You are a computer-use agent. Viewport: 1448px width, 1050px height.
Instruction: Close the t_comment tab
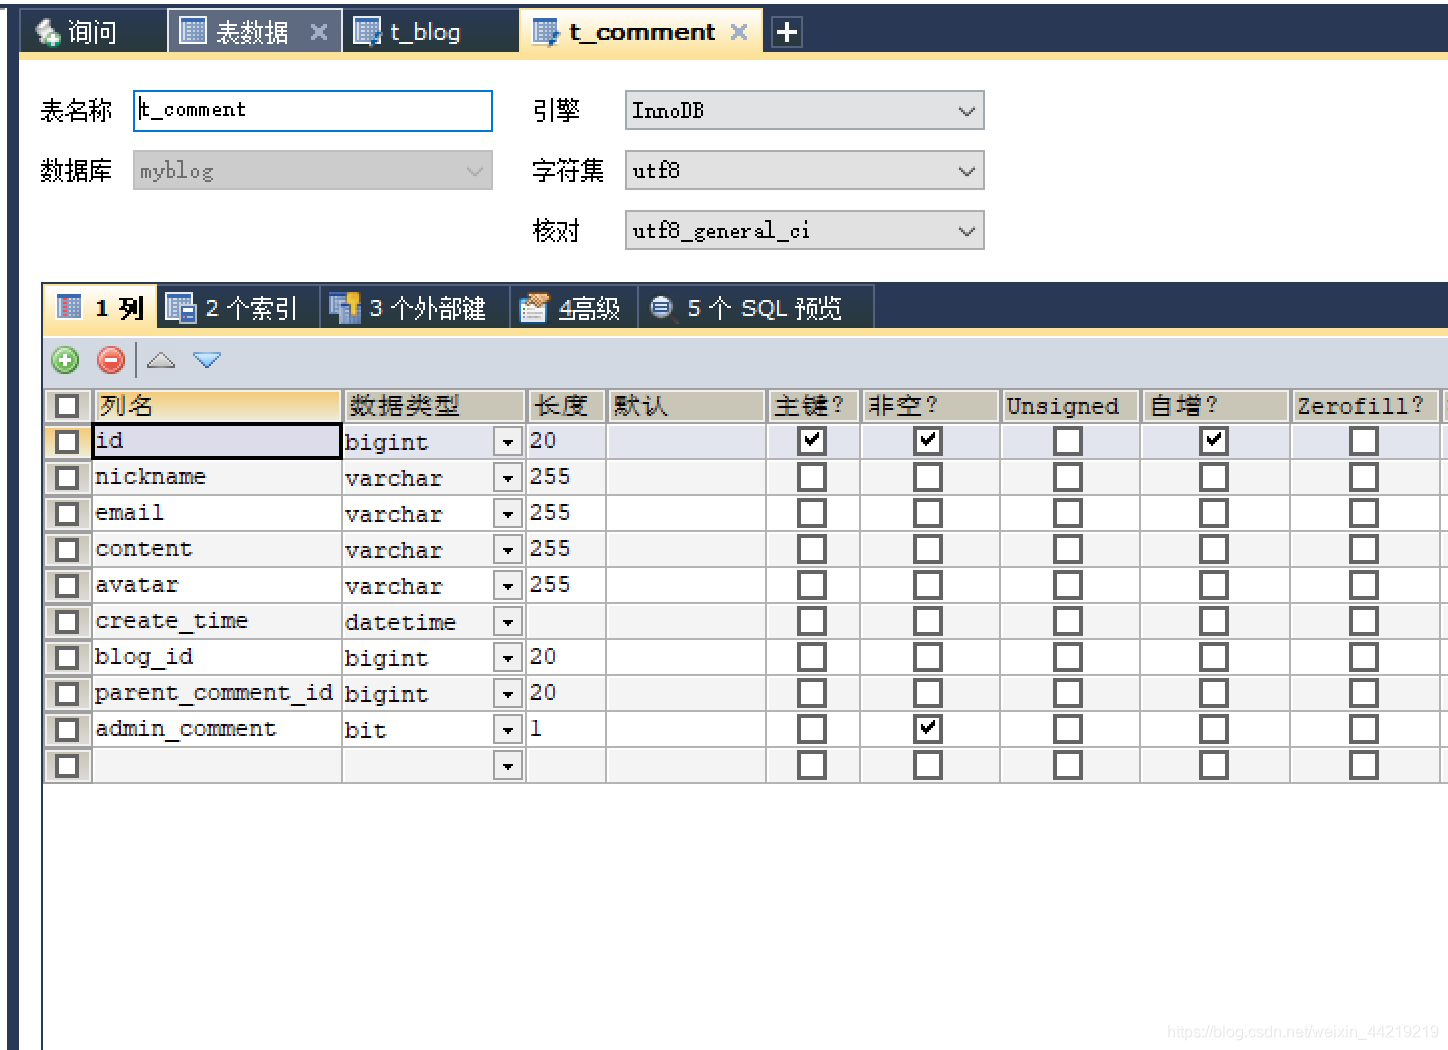[739, 32]
